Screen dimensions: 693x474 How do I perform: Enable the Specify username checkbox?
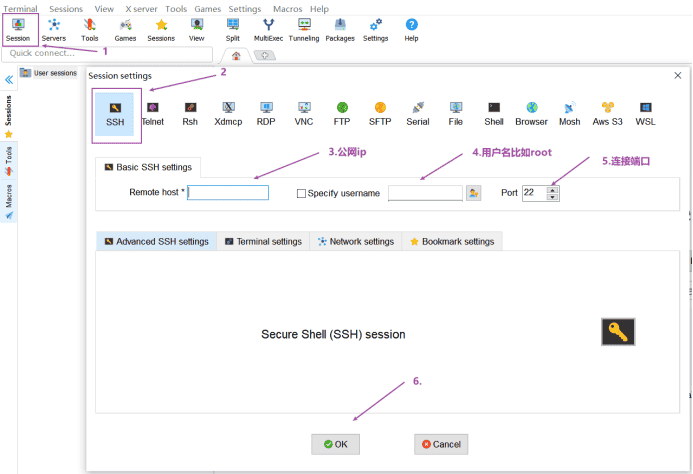(301, 193)
